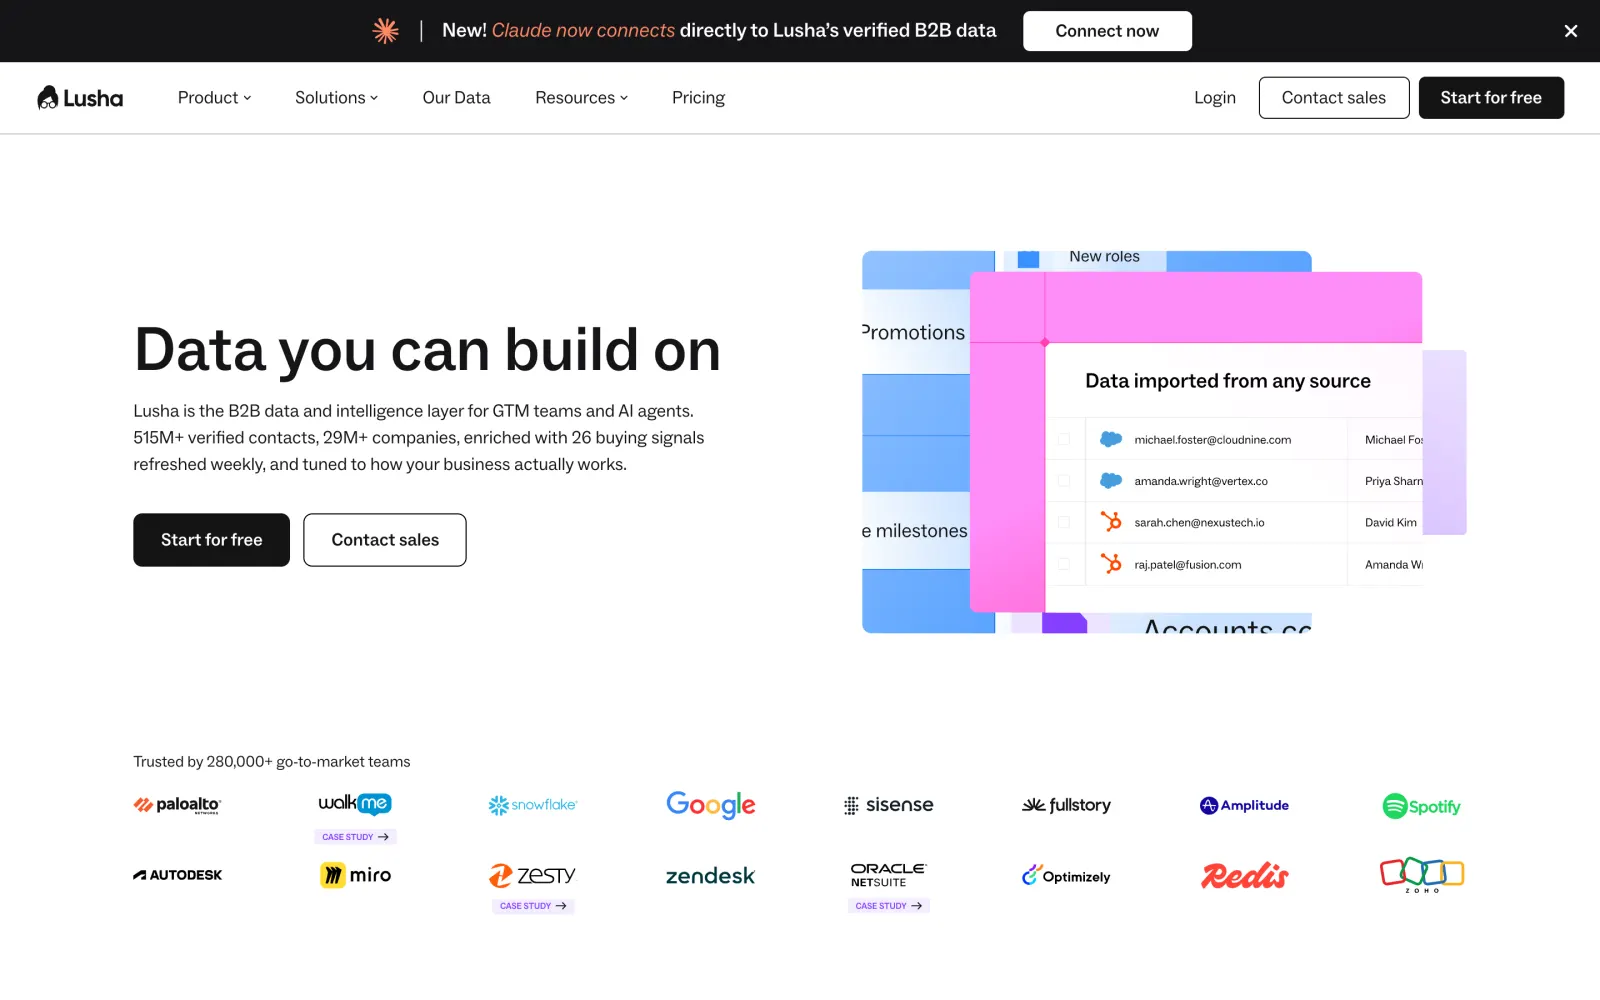The width and height of the screenshot is (1600, 1000).
Task: Go to the Pricing page
Action: point(698,97)
